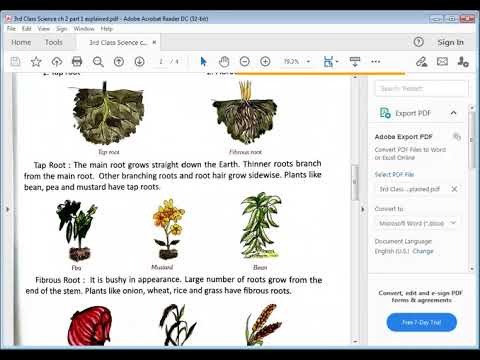
Task: Remove the selected PDF file with X
Action: coord(454,189)
